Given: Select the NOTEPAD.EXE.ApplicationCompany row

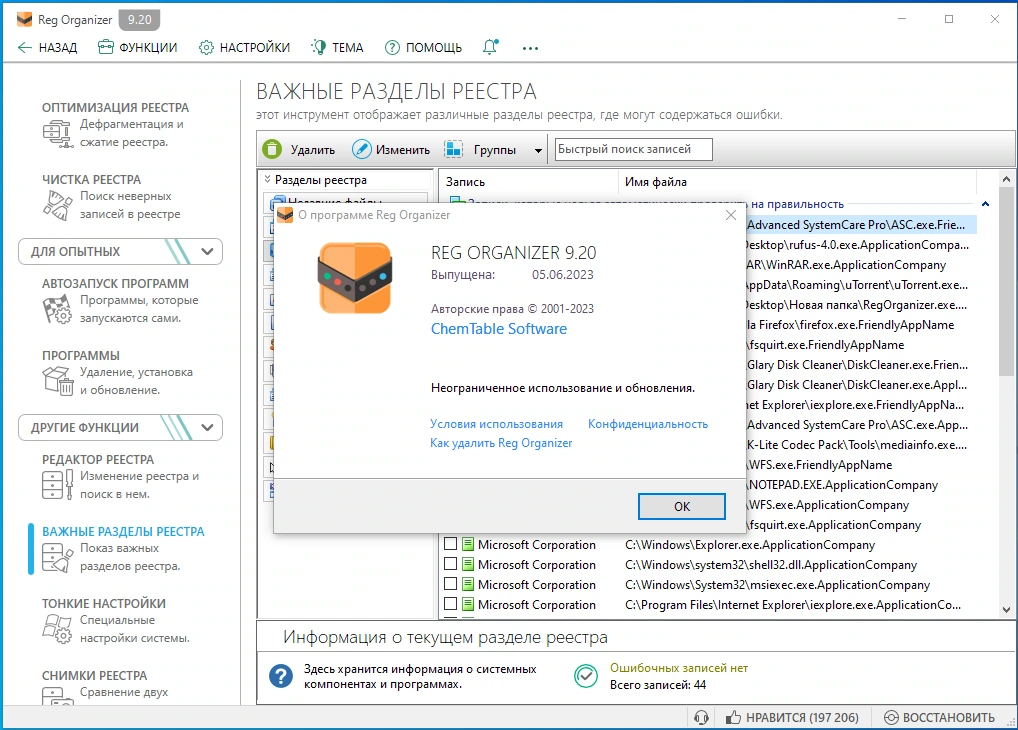Looking at the screenshot, I should (860, 485).
